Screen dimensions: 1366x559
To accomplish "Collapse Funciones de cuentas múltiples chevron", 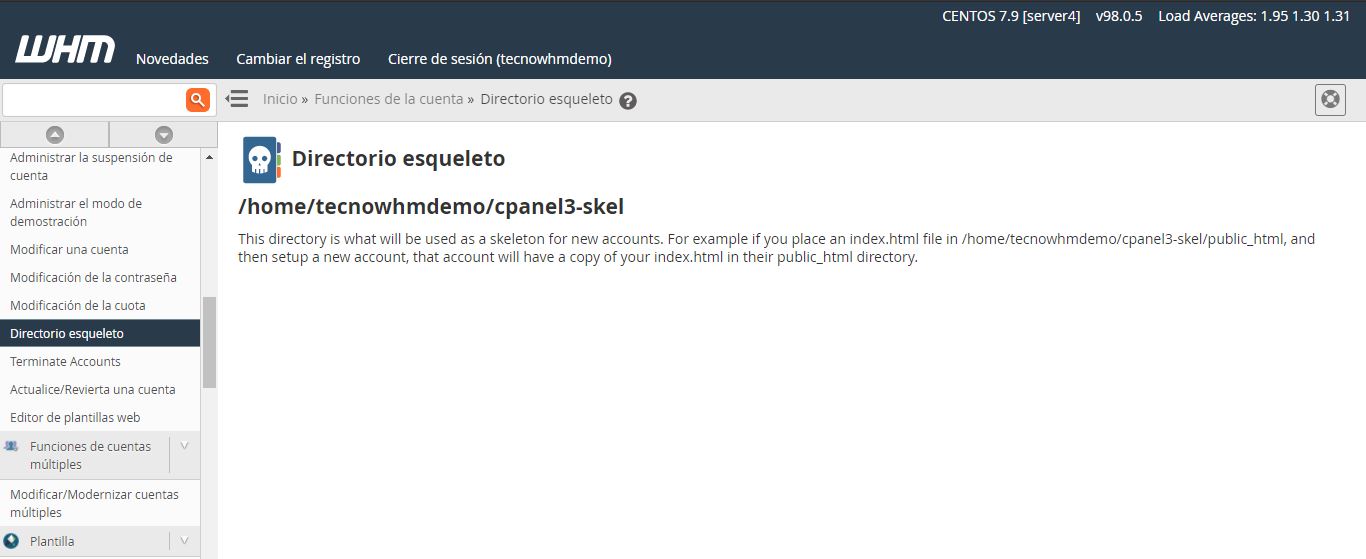I will [x=184, y=447].
